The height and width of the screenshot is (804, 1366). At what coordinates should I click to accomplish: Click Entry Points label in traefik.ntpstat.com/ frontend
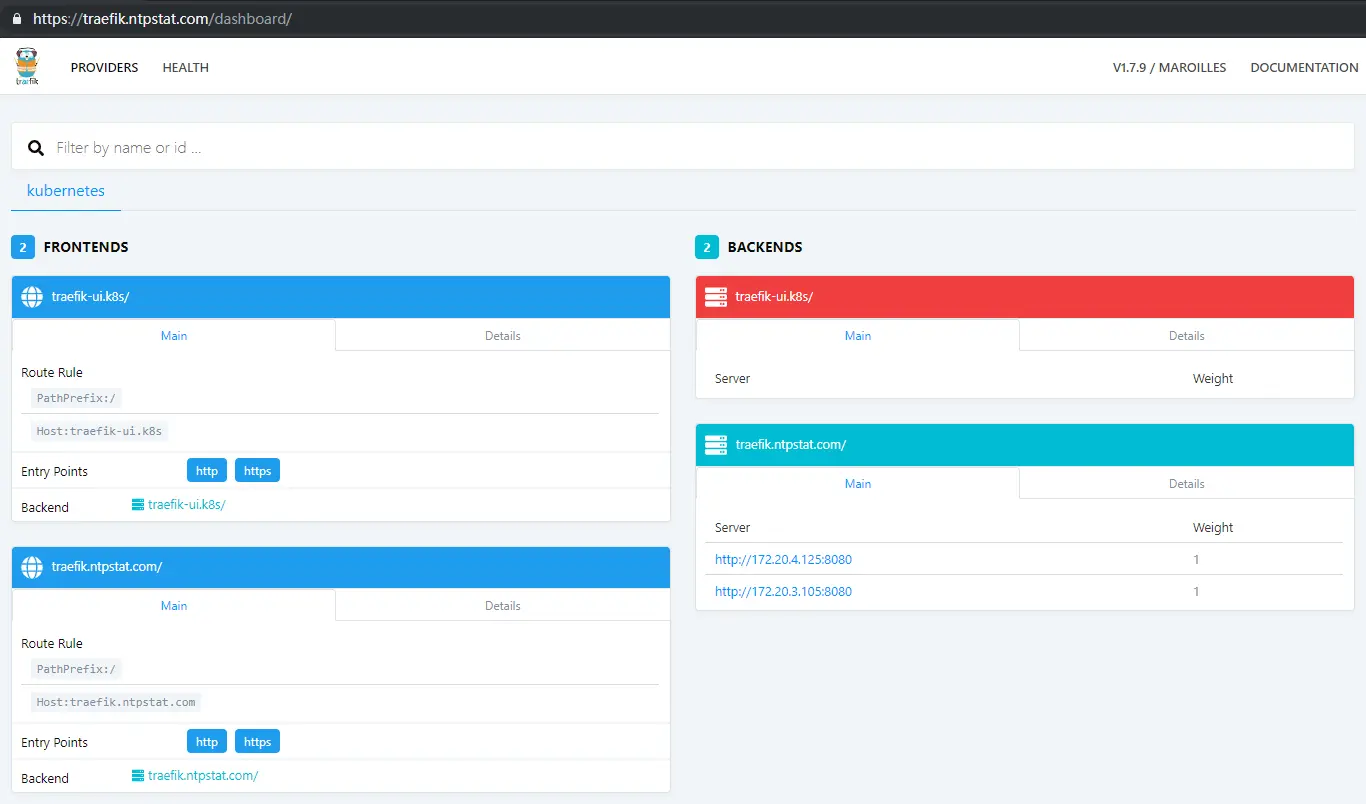54,742
